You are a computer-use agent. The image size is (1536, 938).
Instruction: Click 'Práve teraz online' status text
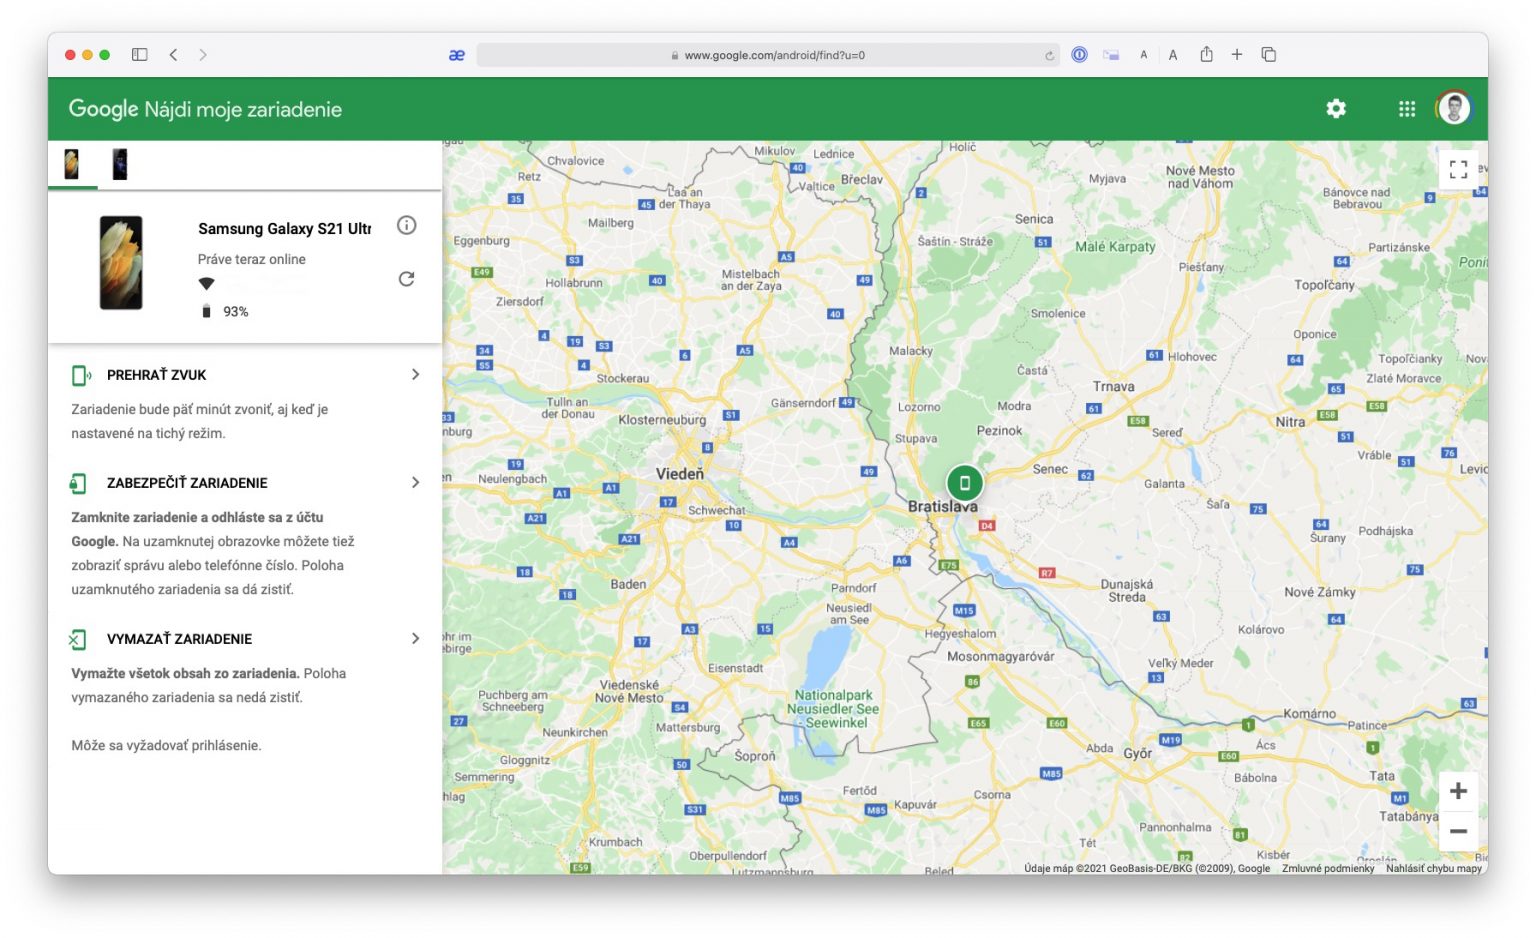[252, 259]
